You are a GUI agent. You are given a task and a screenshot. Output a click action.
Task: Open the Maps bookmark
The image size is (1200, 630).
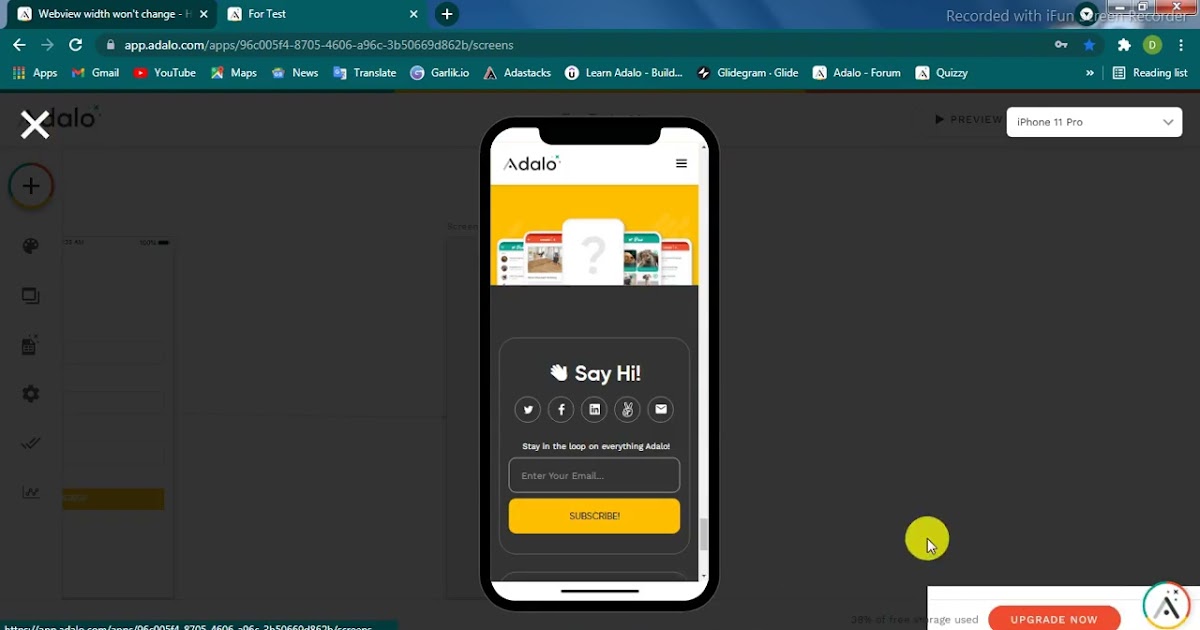click(x=233, y=73)
